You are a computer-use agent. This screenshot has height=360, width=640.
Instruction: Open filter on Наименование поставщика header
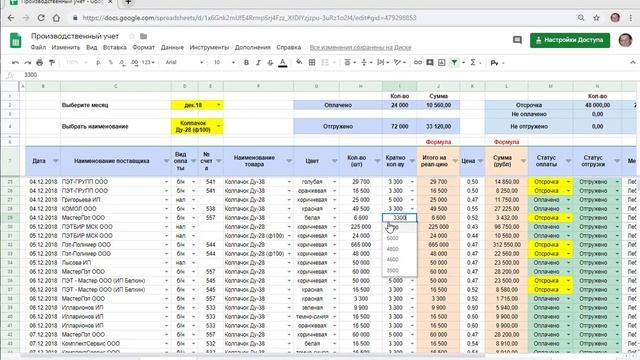166,161
